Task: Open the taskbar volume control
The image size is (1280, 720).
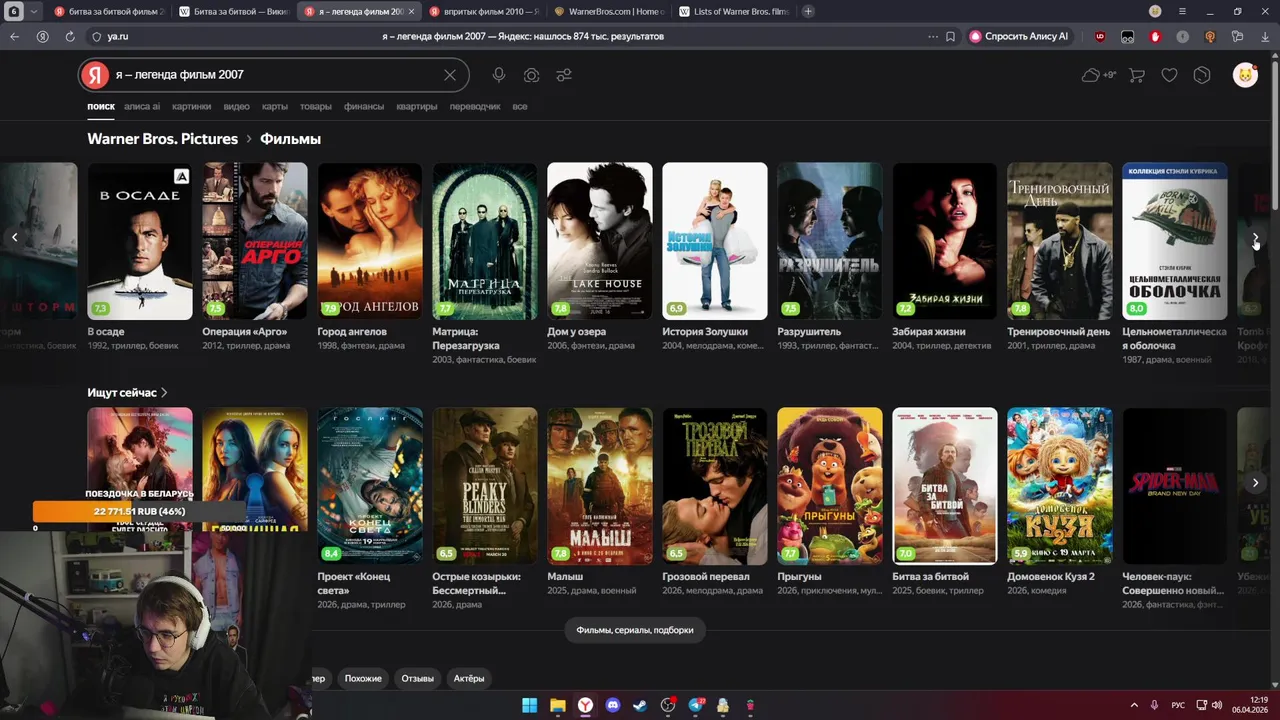Action: pyautogui.click(x=1217, y=705)
